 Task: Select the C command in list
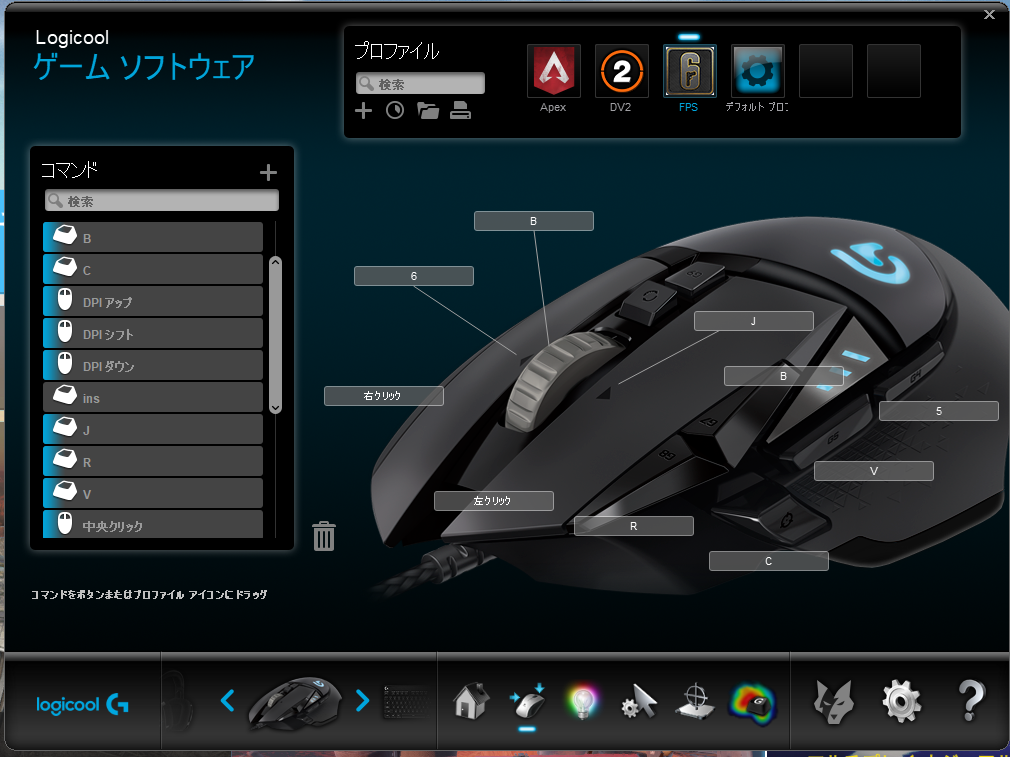coord(153,269)
